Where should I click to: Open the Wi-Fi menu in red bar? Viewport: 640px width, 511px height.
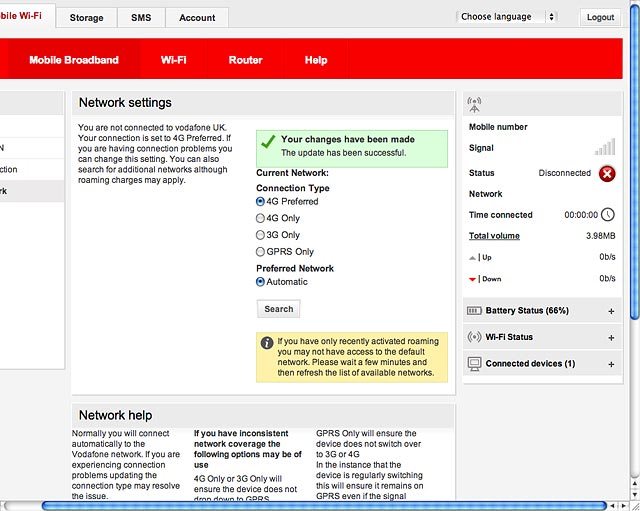click(173, 60)
